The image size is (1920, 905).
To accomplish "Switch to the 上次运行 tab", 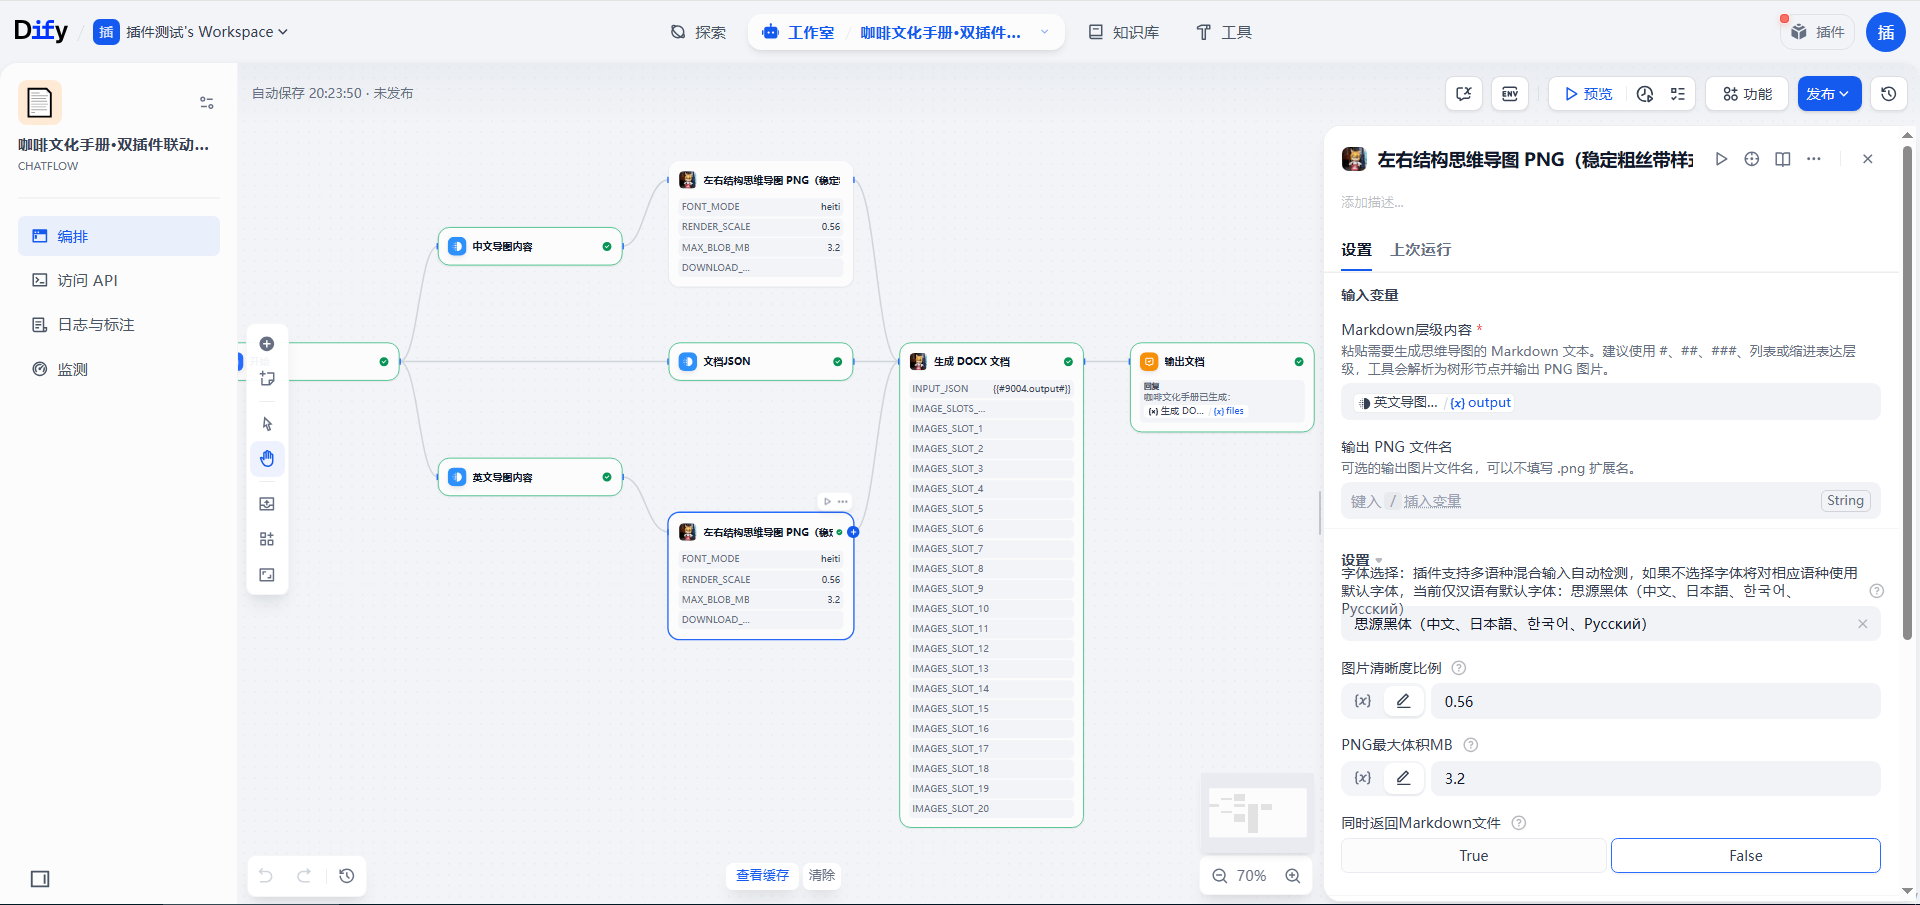I will click(x=1420, y=250).
